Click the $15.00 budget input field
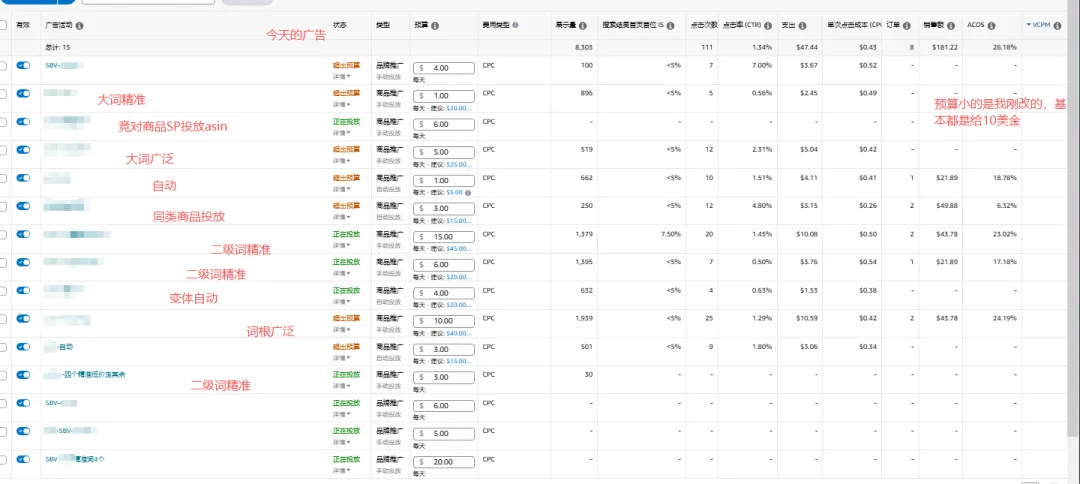The width and height of the screenshot is (1080, 484). coord(444,237)
